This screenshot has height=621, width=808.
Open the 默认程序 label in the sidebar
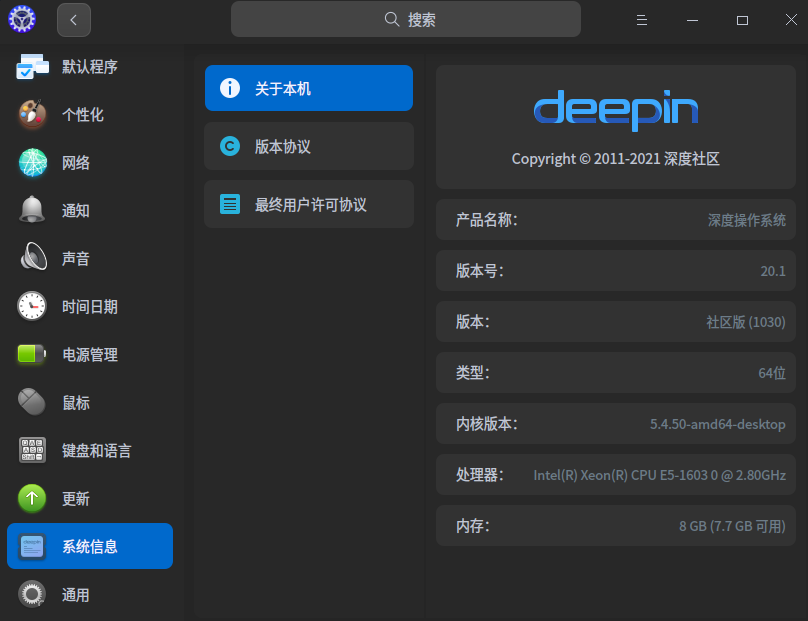pos(90,66)
